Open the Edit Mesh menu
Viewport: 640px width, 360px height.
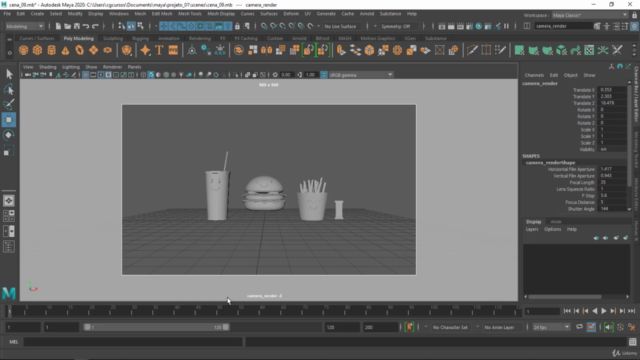162,13
